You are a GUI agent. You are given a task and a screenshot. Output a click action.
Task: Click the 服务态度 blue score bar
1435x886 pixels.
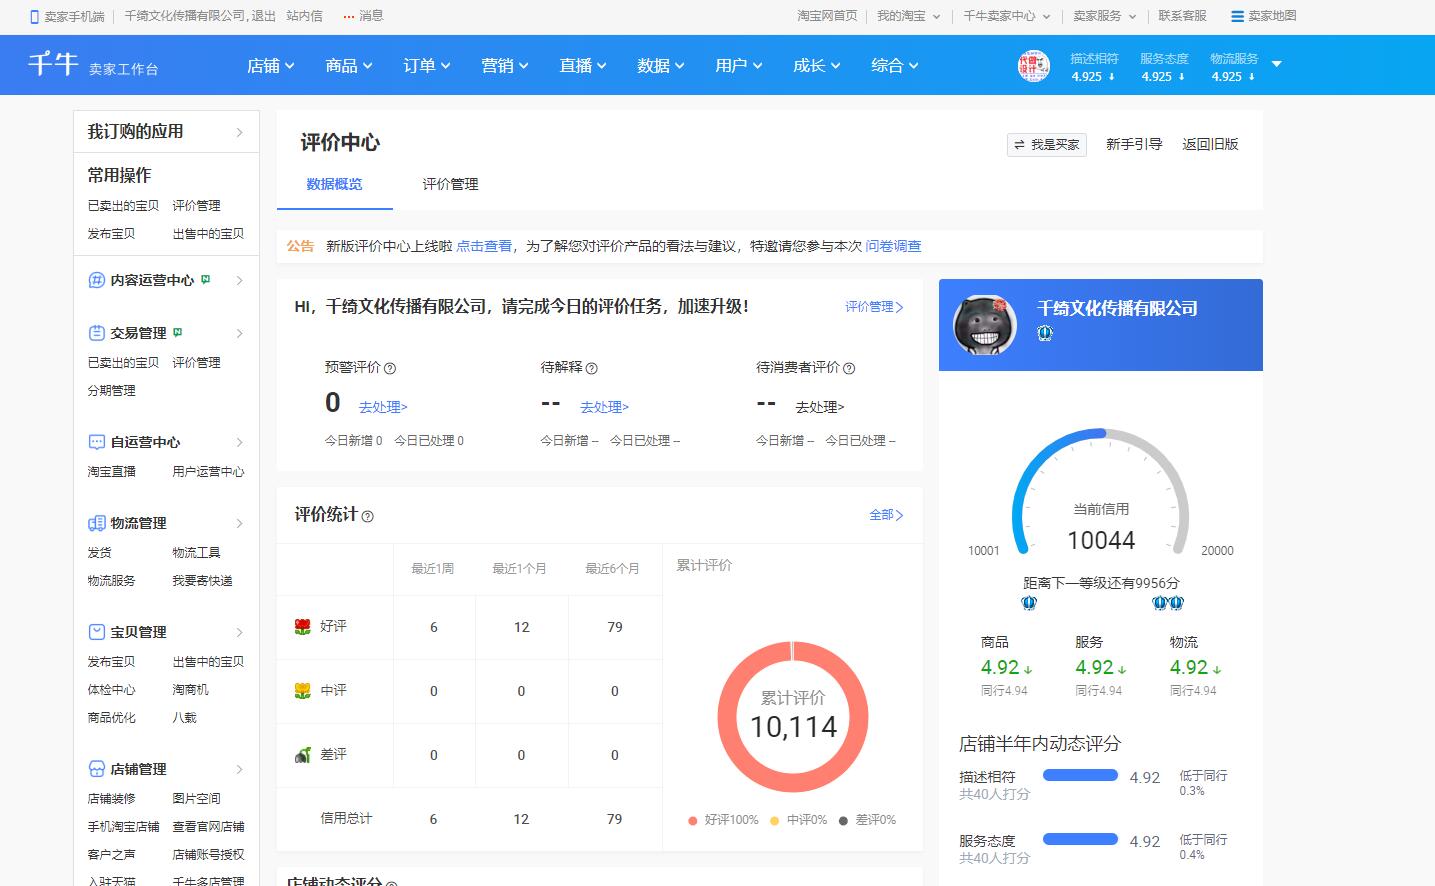click(x=1080, y=839)
